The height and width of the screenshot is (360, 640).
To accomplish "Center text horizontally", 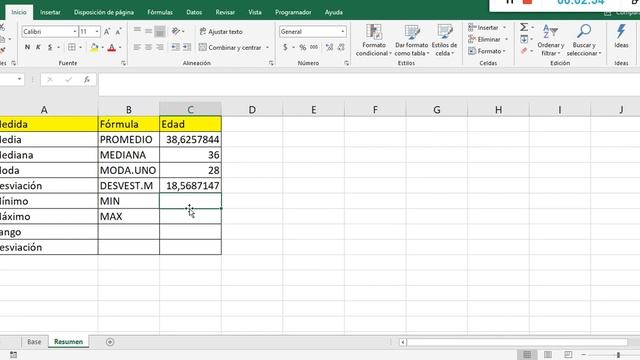I will [149, 47].
